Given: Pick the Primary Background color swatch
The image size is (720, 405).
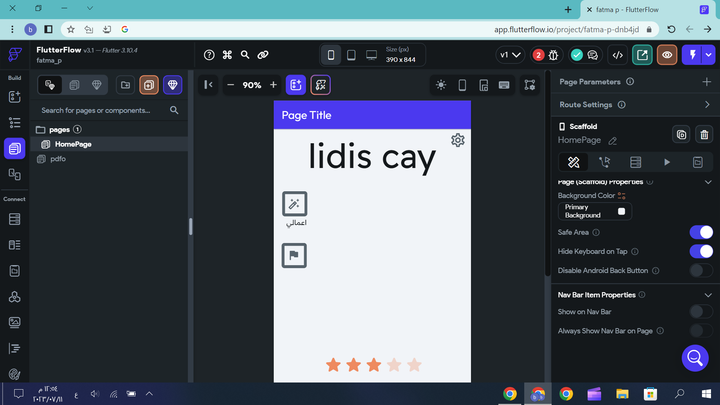Looking at the screenshot, I should click(621, 211).
